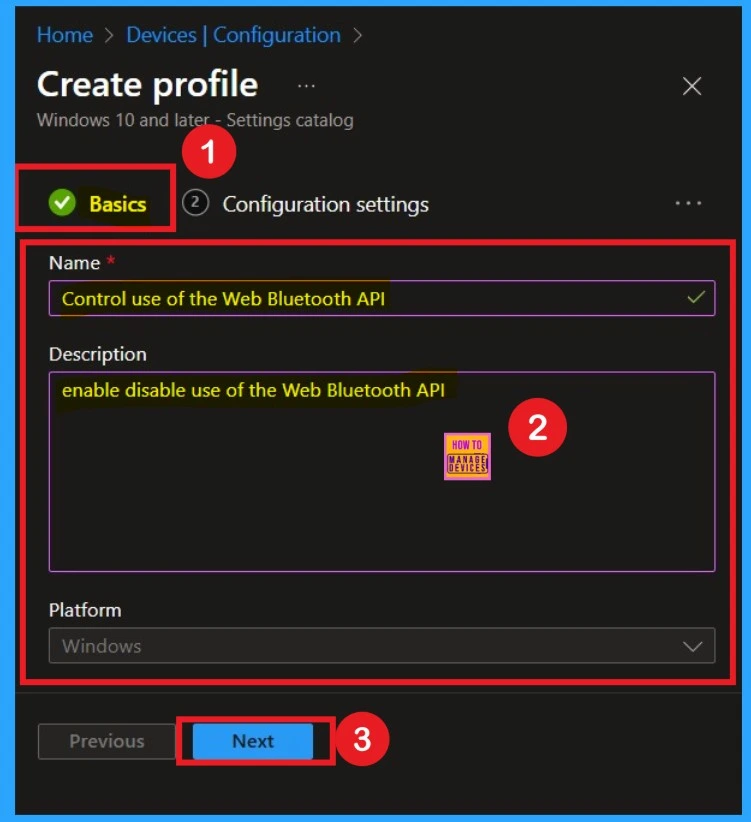Click the step 2 circle icon

pyautogui.click(x=195, y=202)
